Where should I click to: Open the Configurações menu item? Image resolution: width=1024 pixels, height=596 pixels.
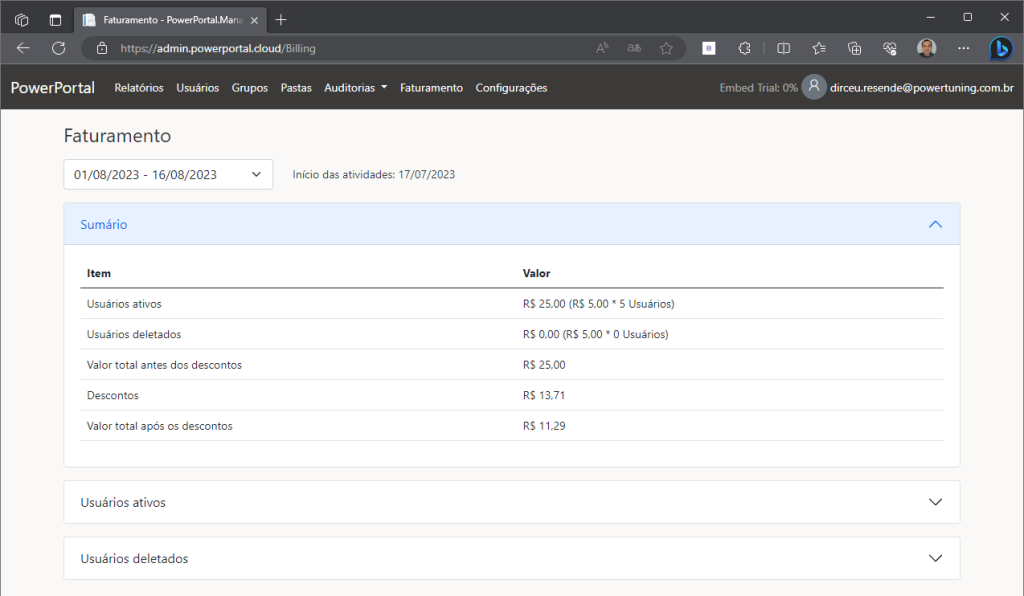511,88
